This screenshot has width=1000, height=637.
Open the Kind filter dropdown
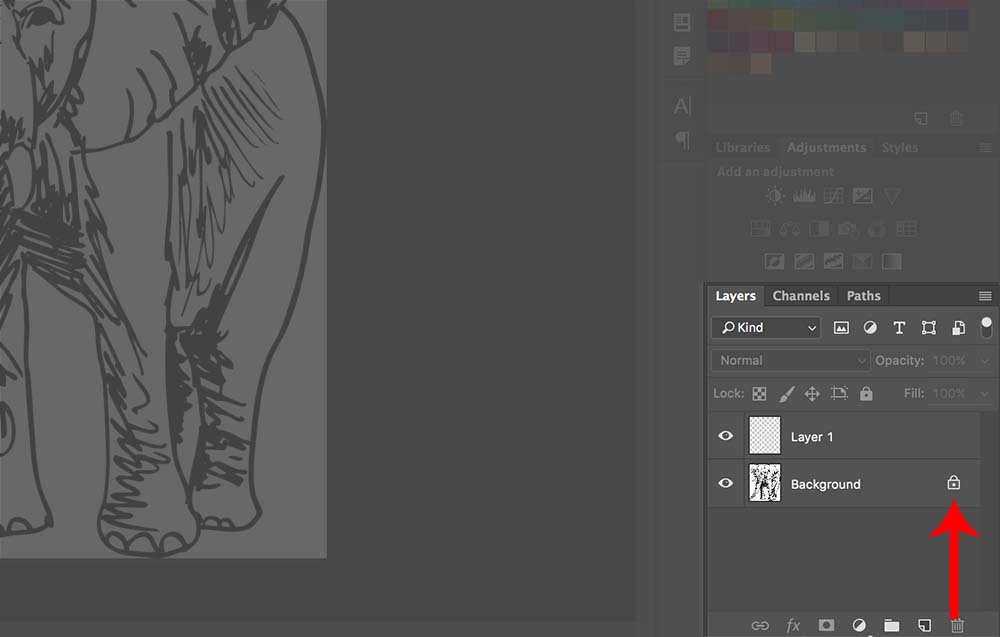[x=766, y=328]
